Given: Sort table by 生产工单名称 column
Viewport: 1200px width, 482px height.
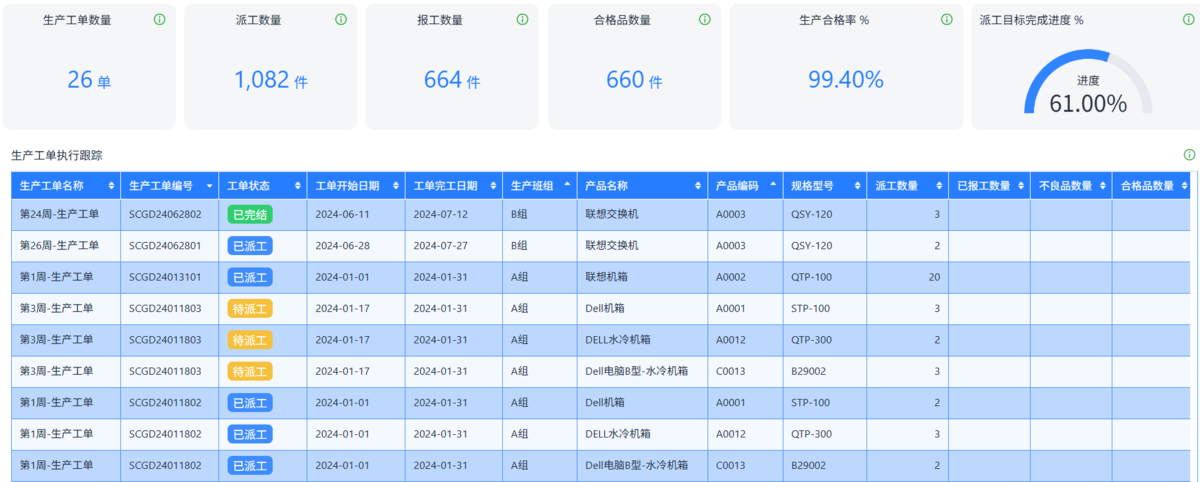Looking at the screenshot, I should [111, 186].
